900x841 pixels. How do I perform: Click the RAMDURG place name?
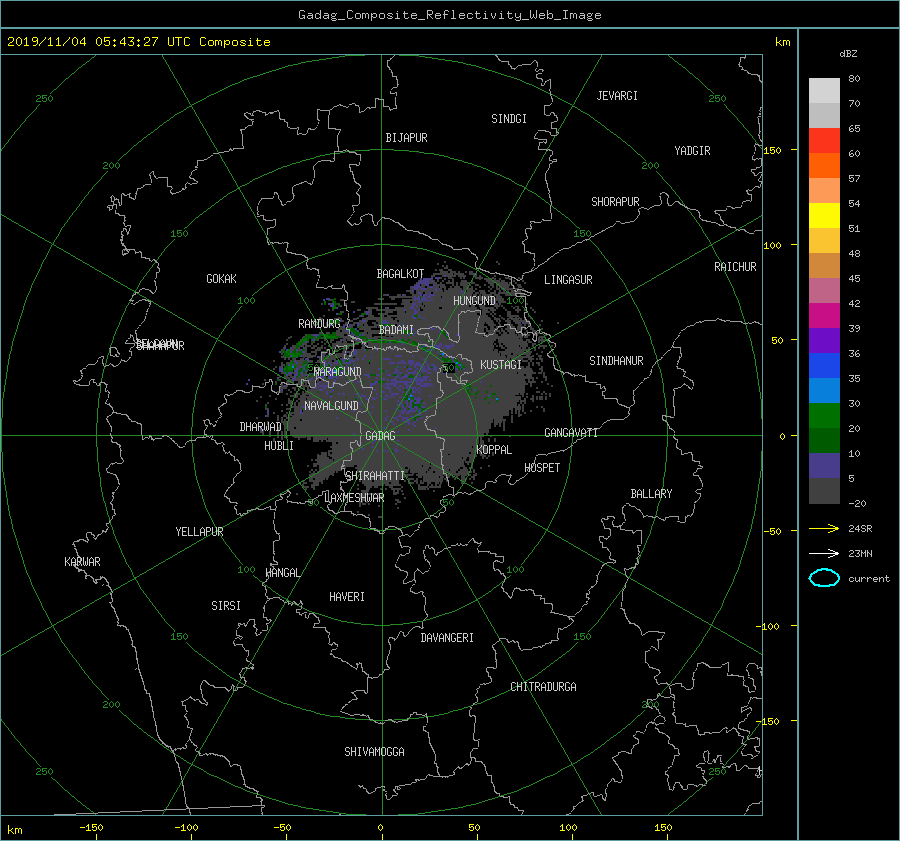pyautogui.click(x=319, y=324)
